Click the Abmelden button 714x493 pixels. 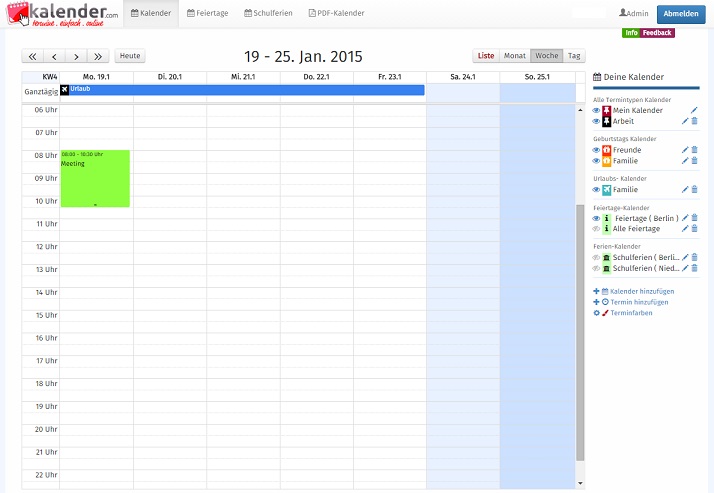pos(680,14)
